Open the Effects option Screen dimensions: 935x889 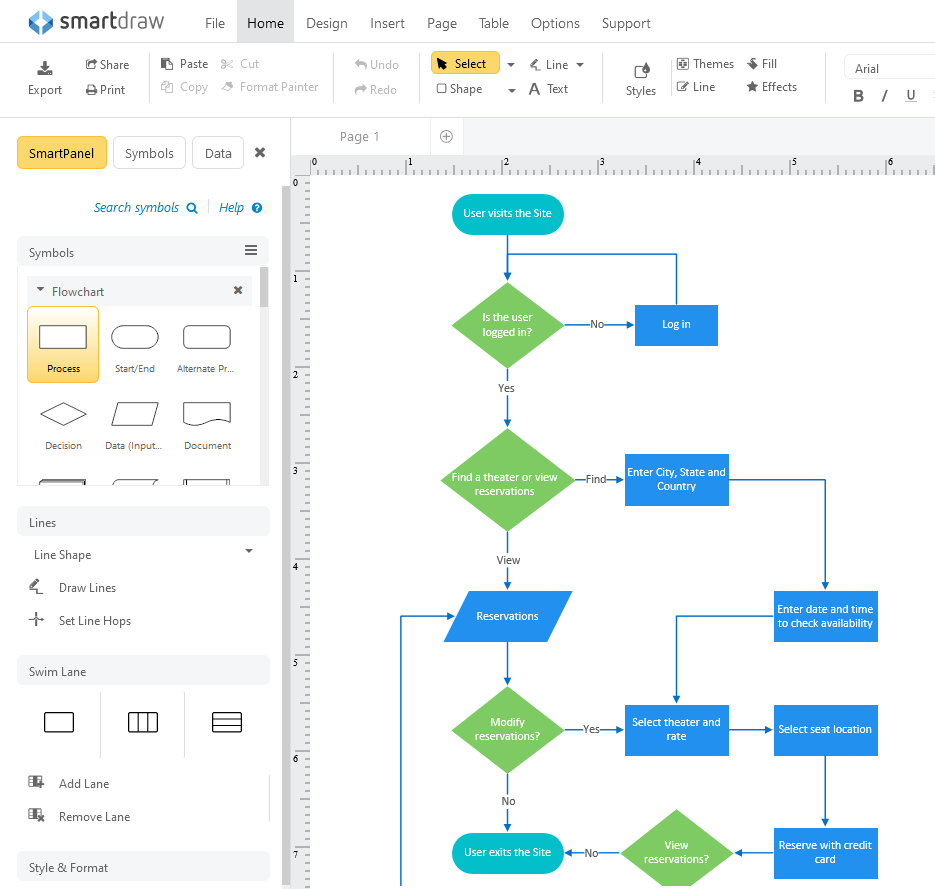pyautogui.click(x=772, y=87)
